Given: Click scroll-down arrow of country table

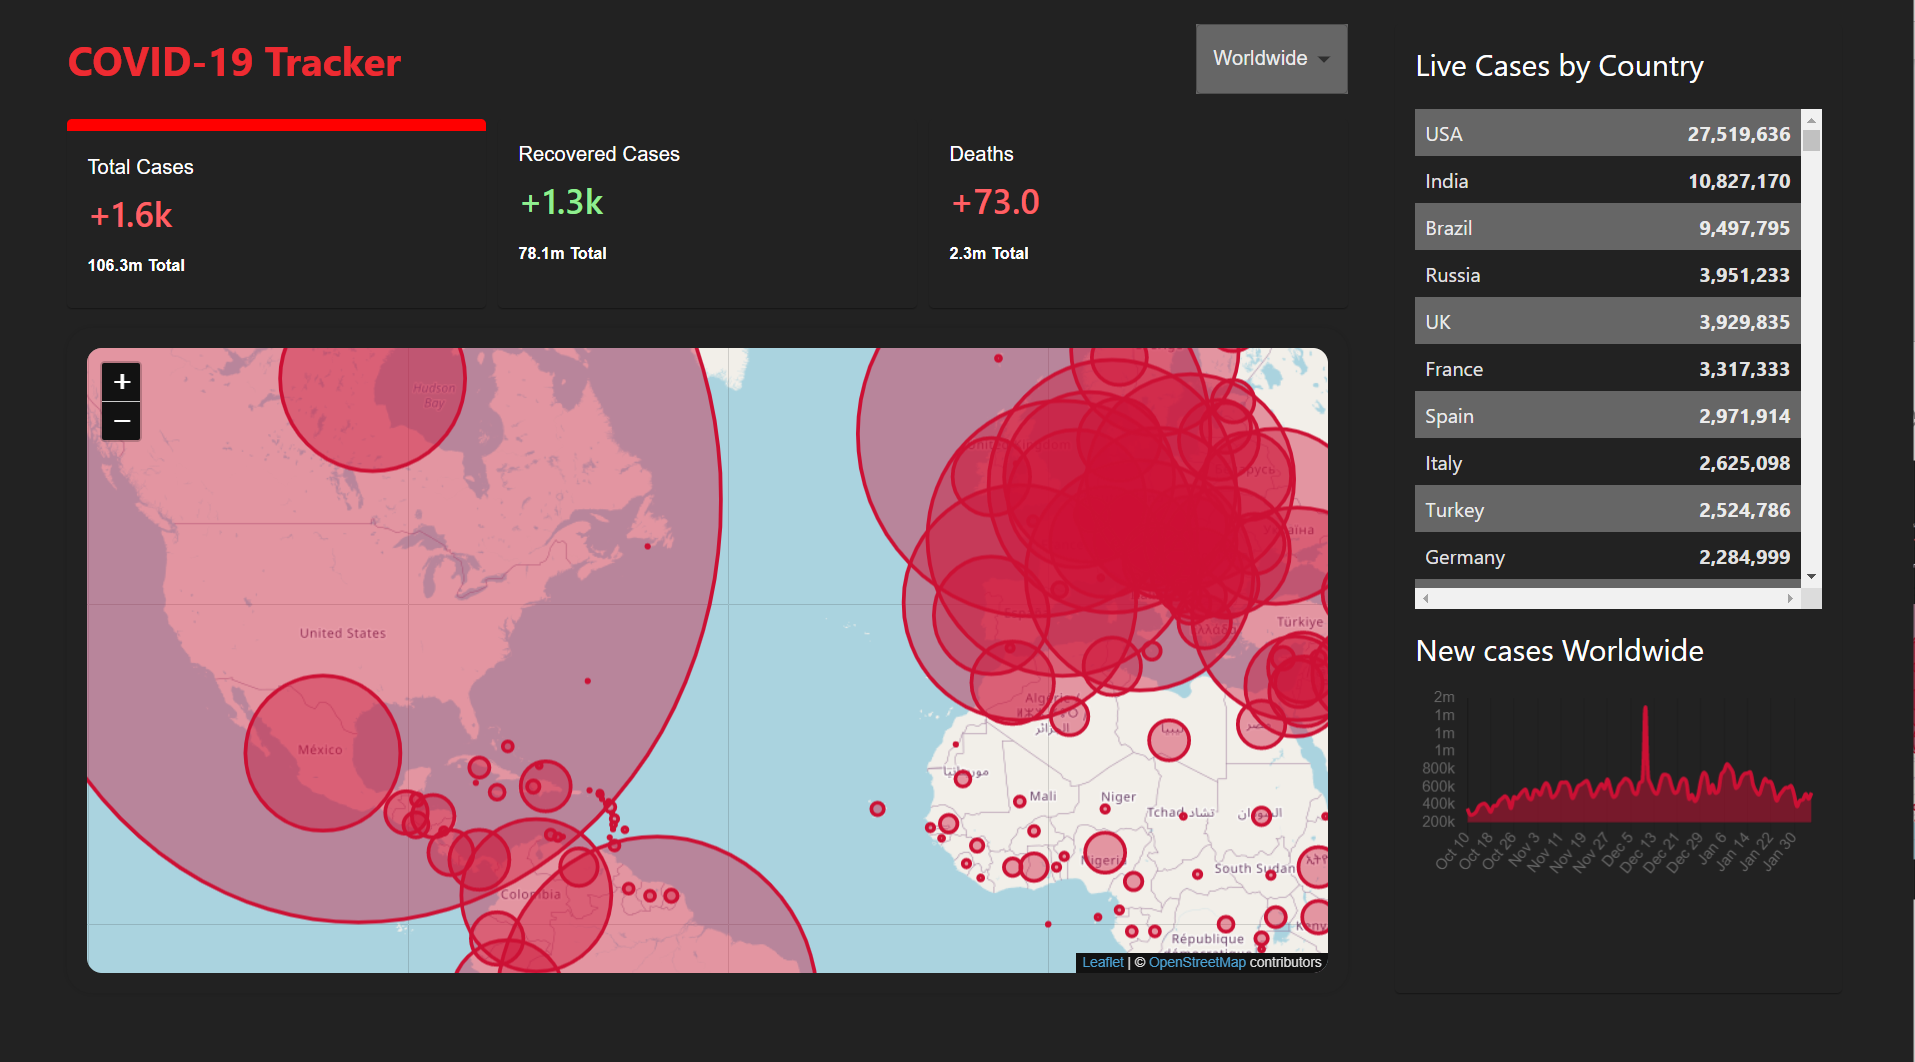Looking at the screenshot, I should click(x=1811, y=577).
